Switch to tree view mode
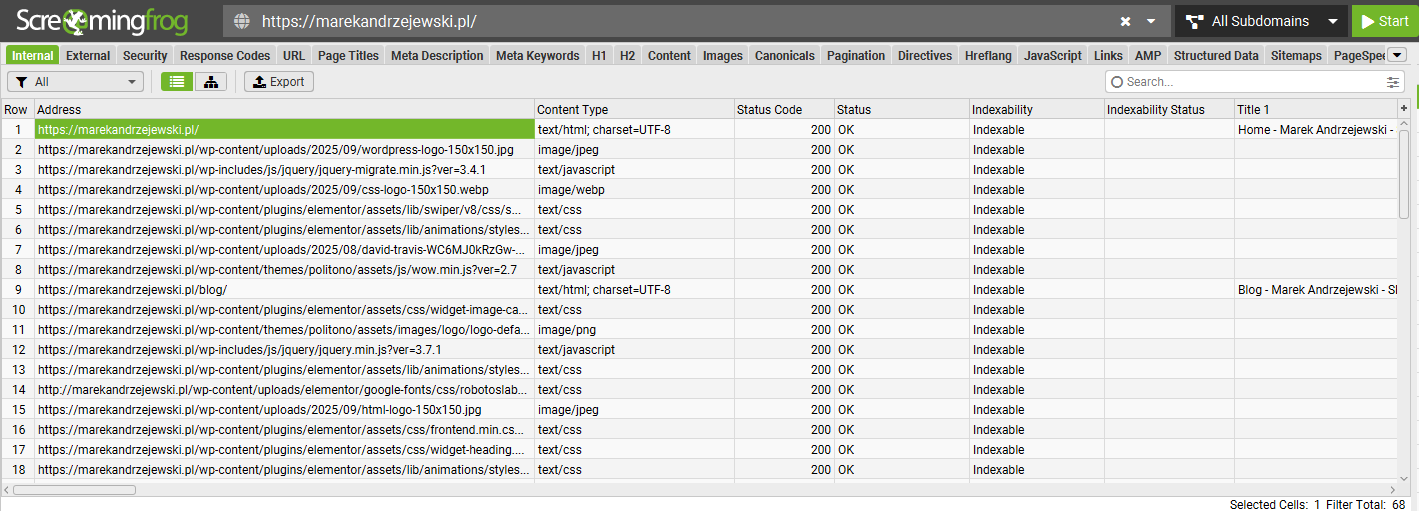 point(210,82)
